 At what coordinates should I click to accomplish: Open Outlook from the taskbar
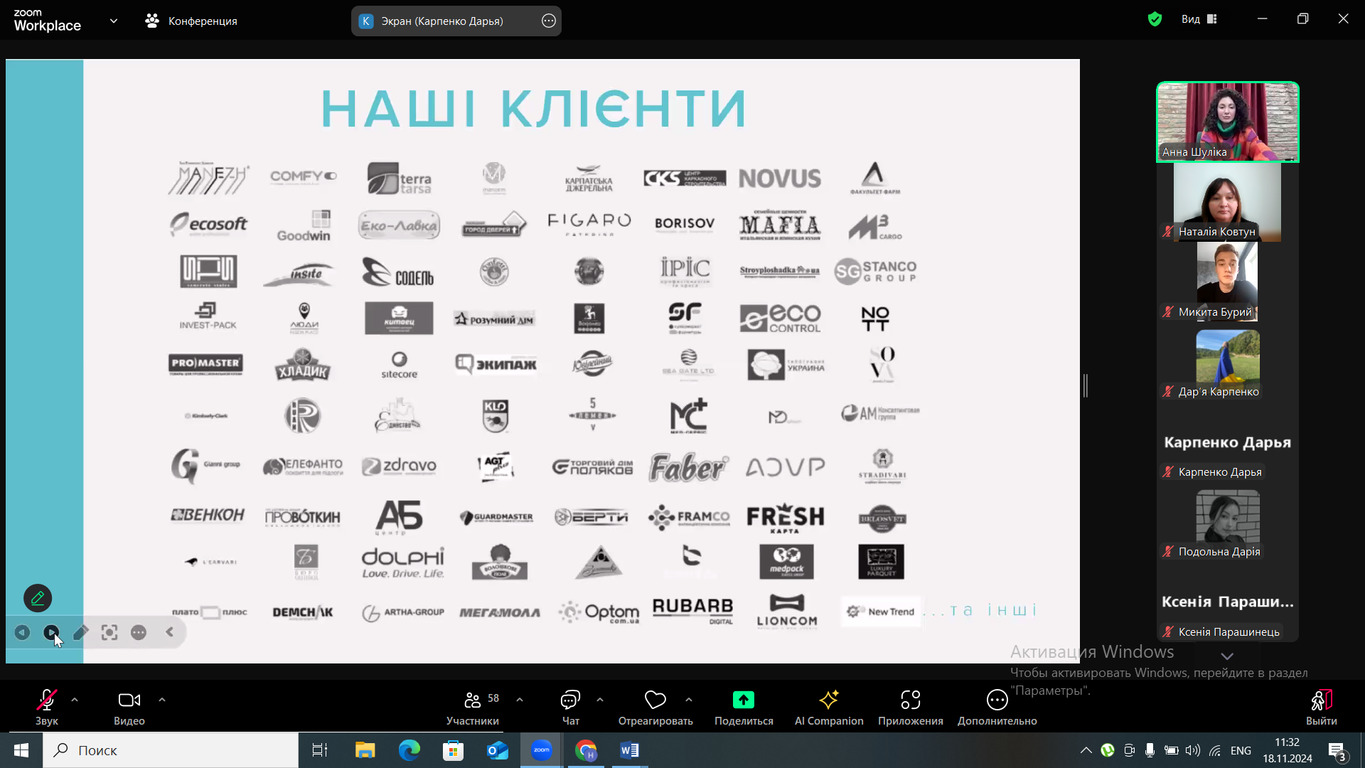click(x=497, y=750)
